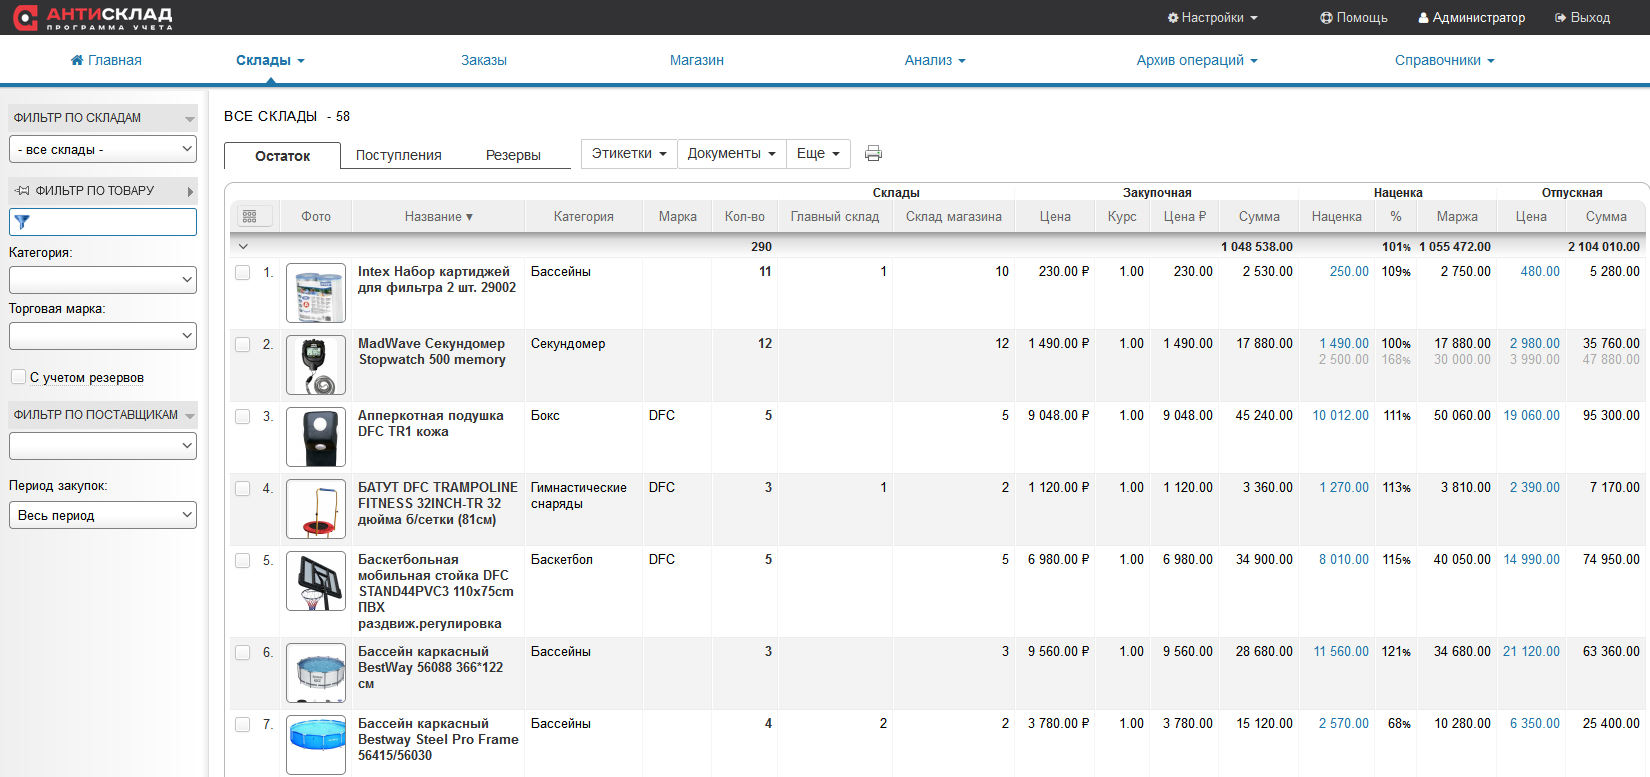This screenshot has width=1650, height=777.
Task: Expand the Документы dropdown button
Action: (x=731, y=153)
